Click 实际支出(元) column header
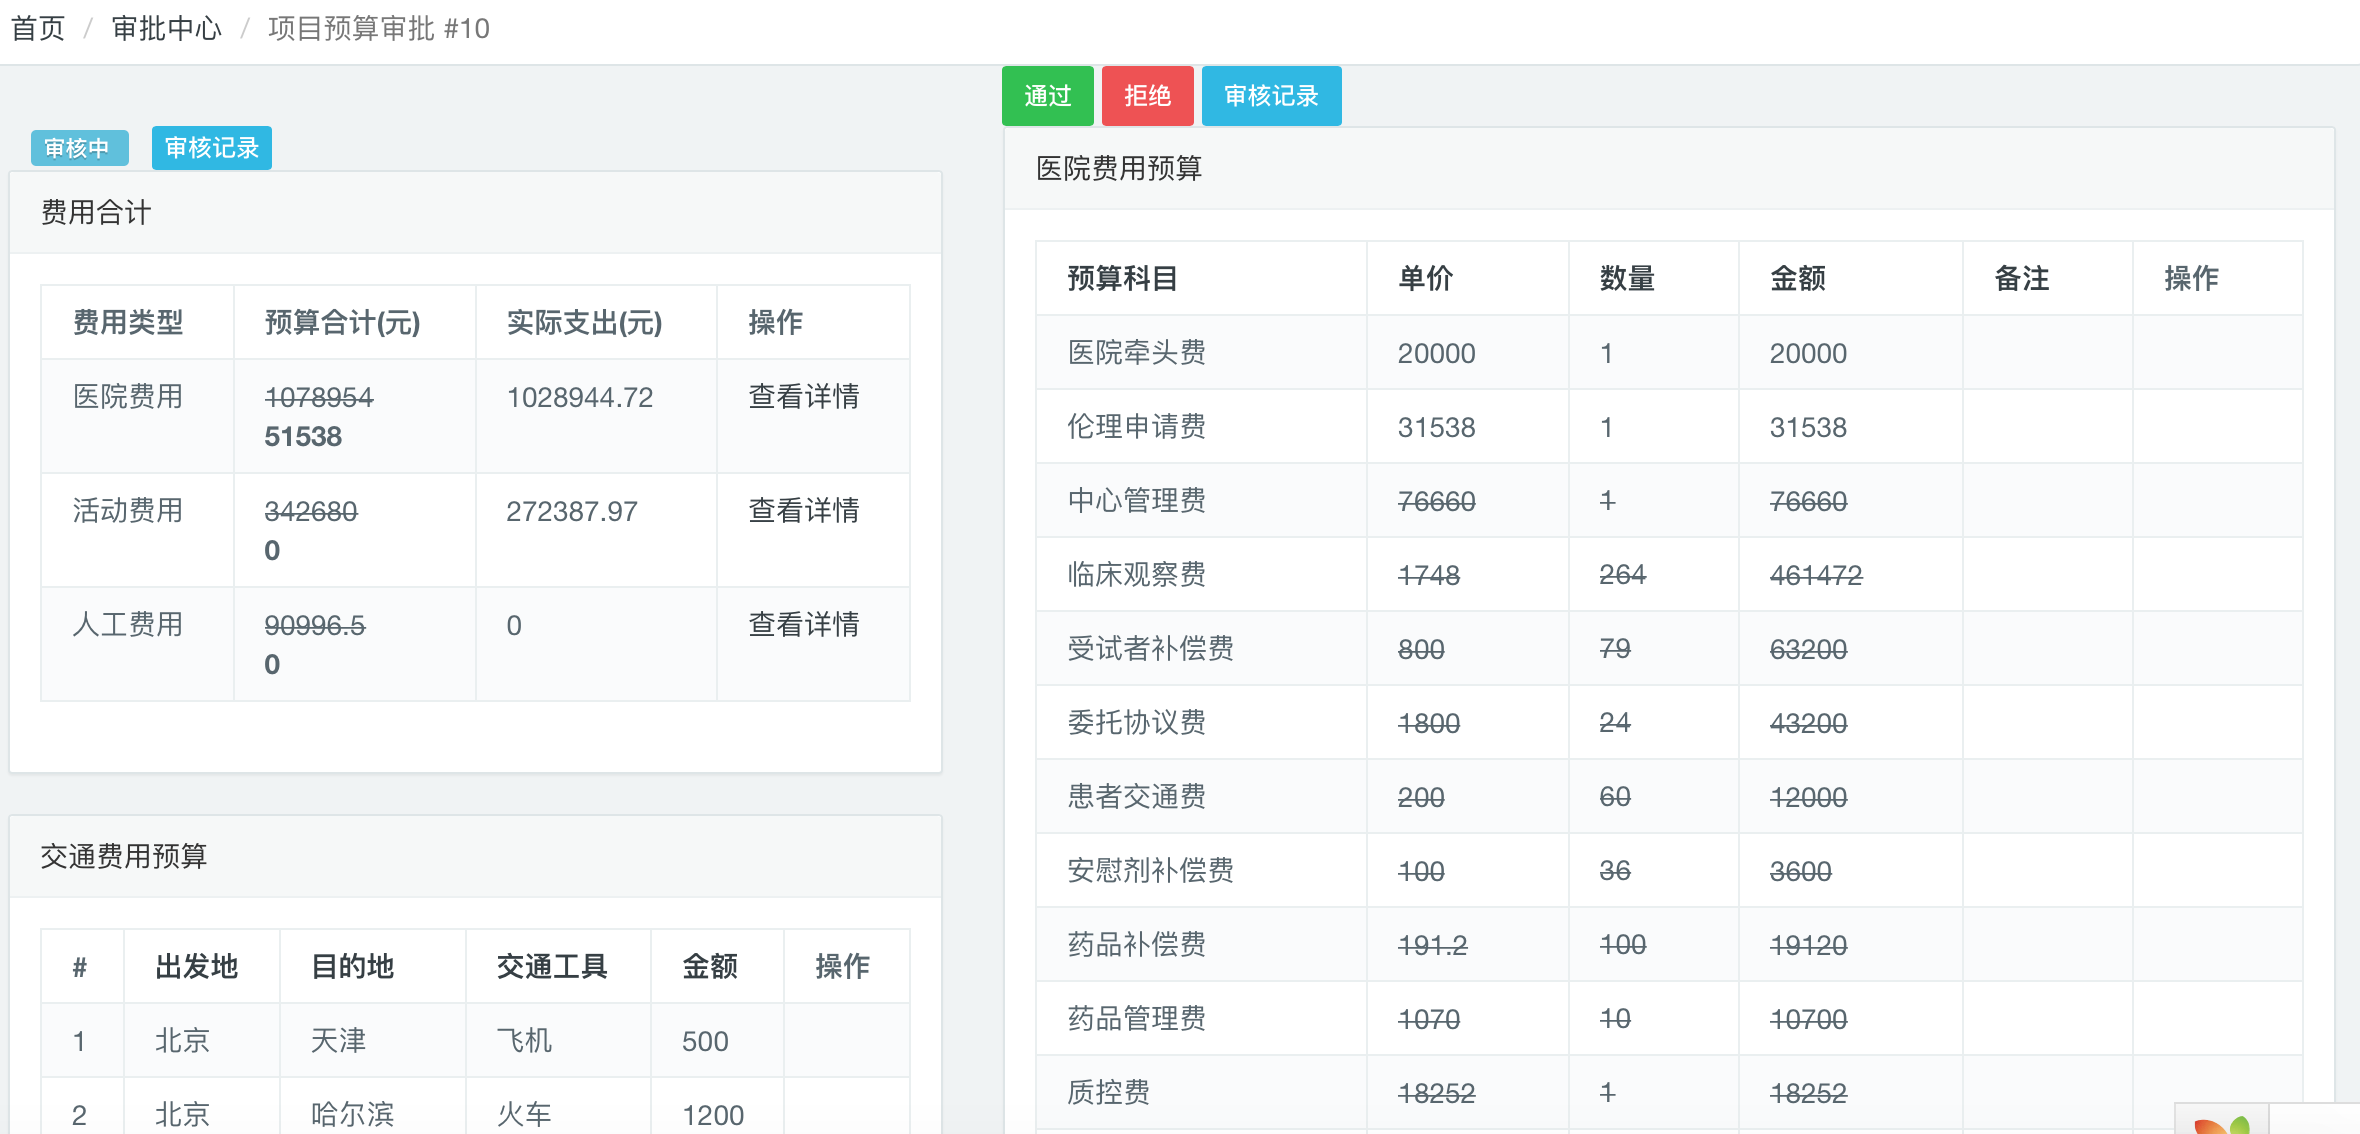The image size is (2360, 1134). [584, 322]
